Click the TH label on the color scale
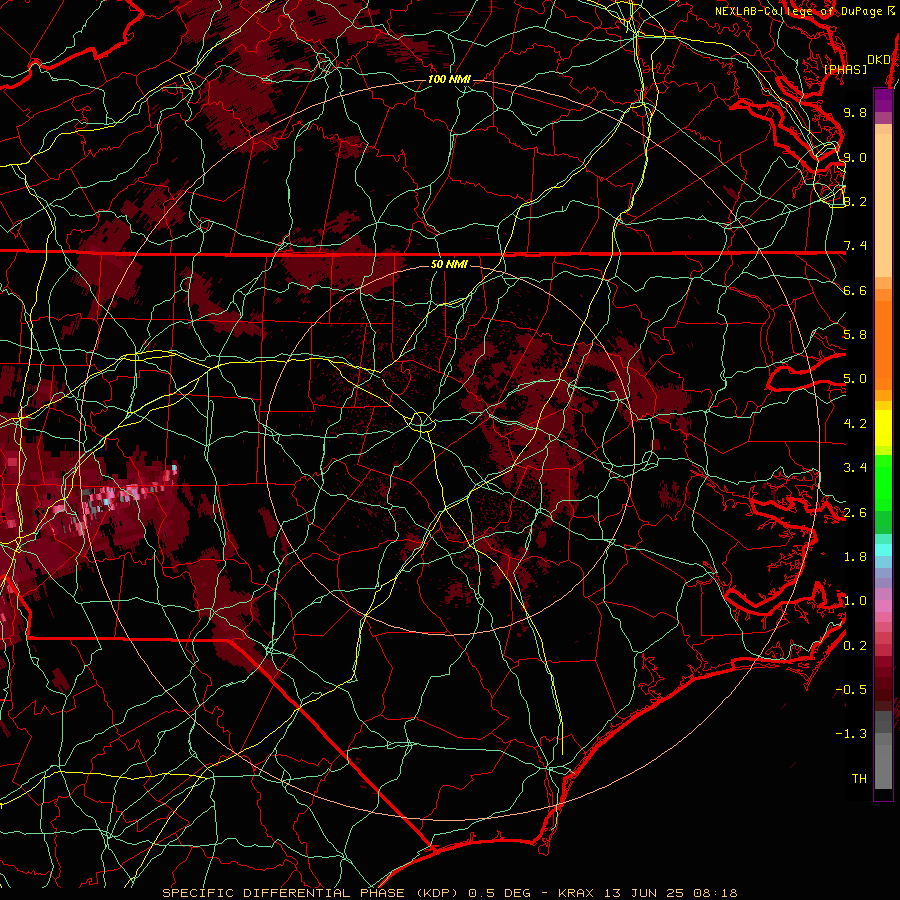This screenshot has width=900, height=900. [859, 779]
